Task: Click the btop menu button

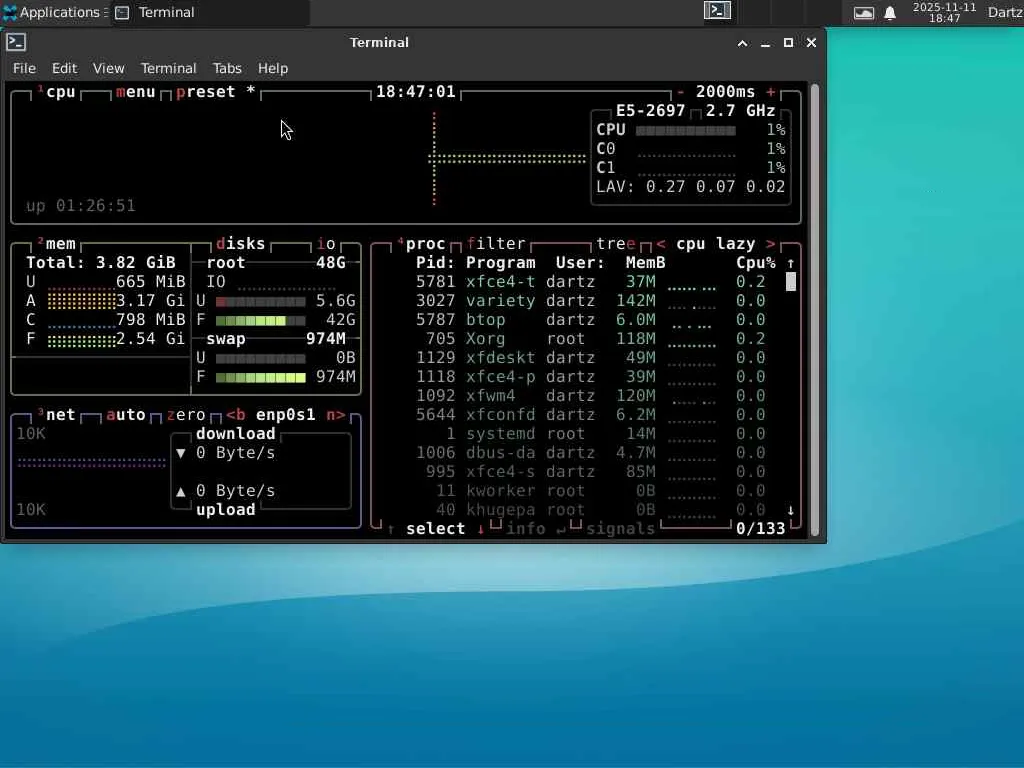Action: (x=136, y=92)
